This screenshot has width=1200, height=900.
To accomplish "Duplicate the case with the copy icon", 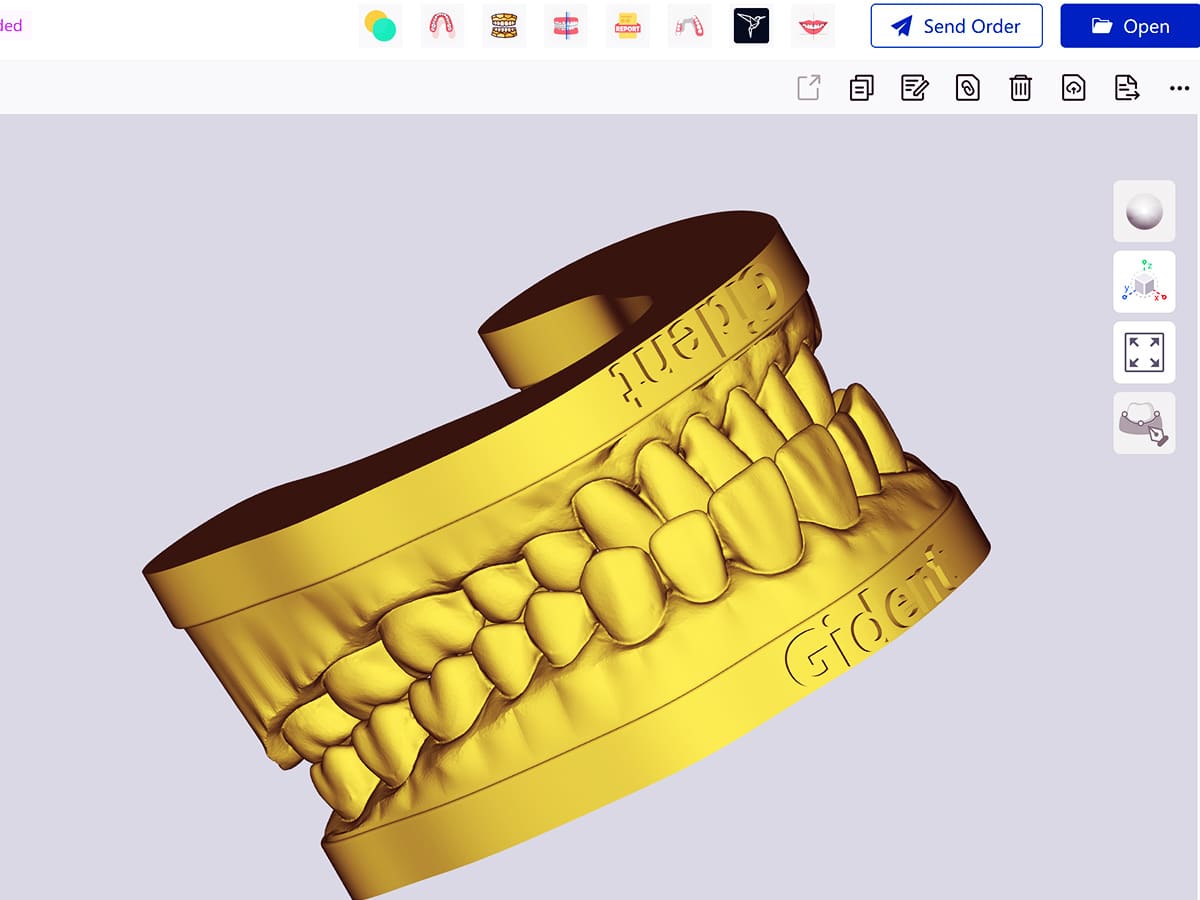I will coord(861,88).
